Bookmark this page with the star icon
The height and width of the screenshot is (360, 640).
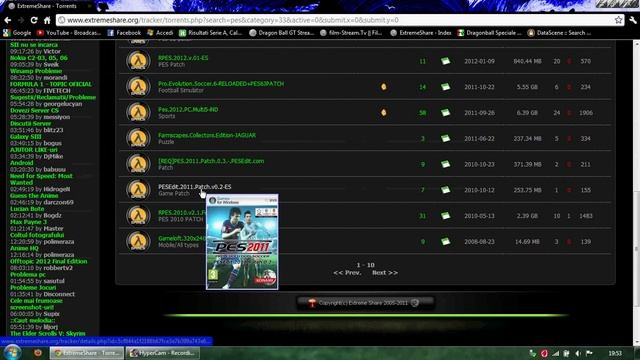click(618, 20)
